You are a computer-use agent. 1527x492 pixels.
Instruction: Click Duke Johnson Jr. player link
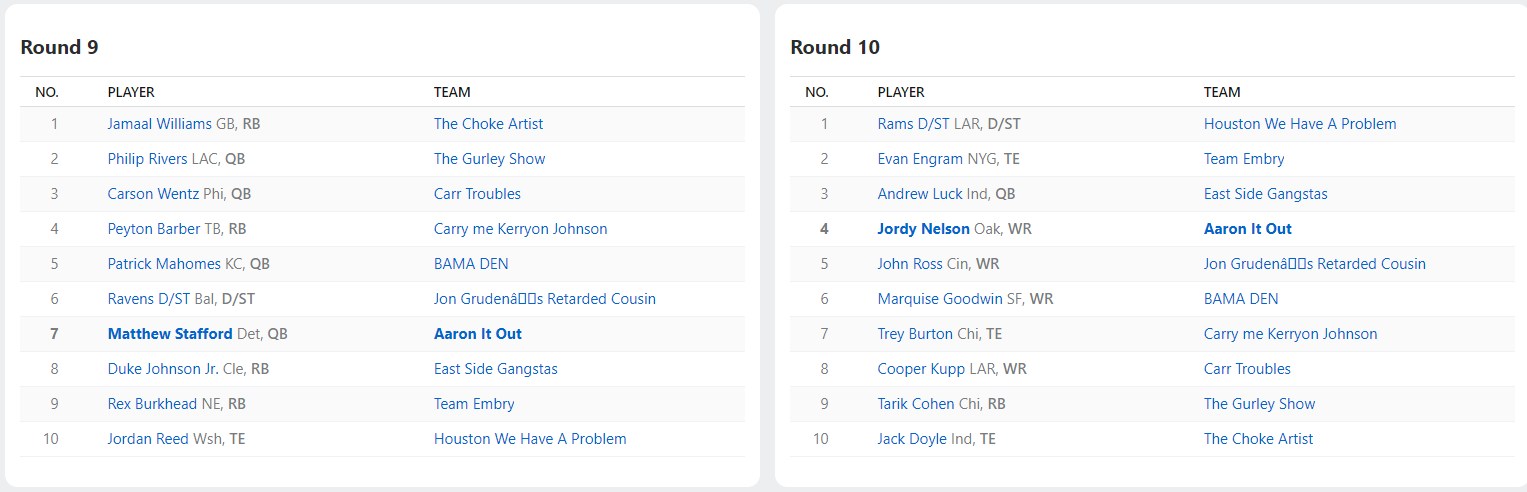coord(163,369)
